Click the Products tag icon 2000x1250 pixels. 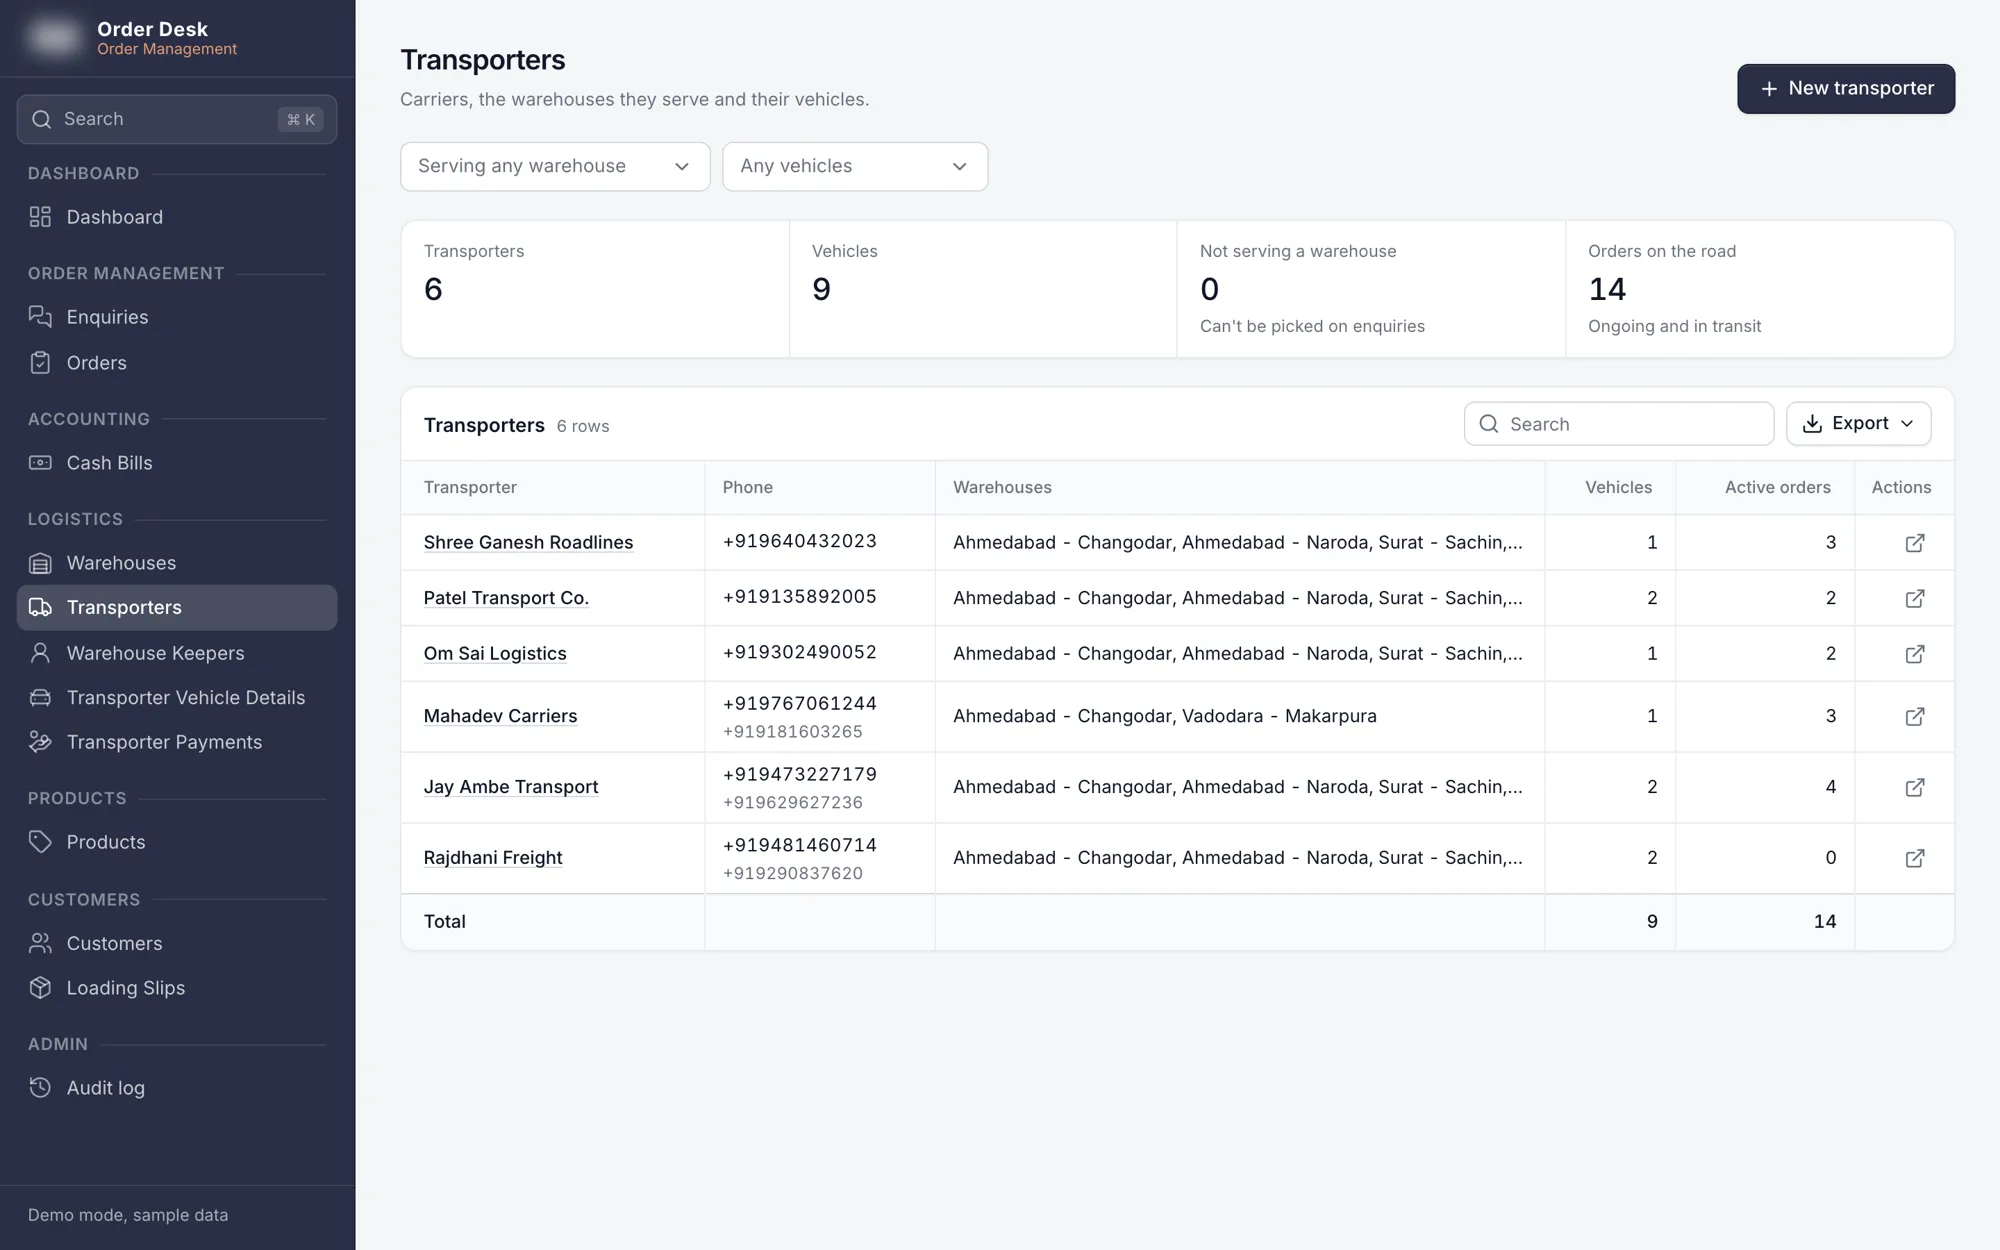(x=40, y=842)
